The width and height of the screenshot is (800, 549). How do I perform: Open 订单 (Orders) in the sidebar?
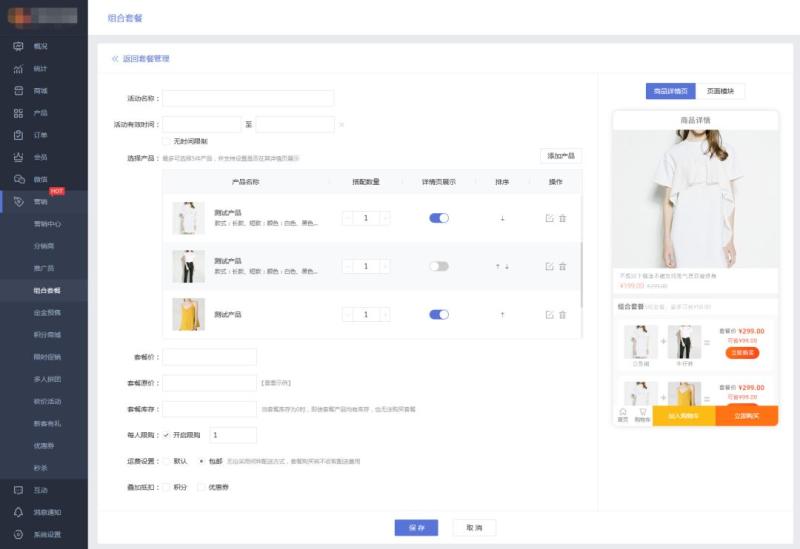40,135
